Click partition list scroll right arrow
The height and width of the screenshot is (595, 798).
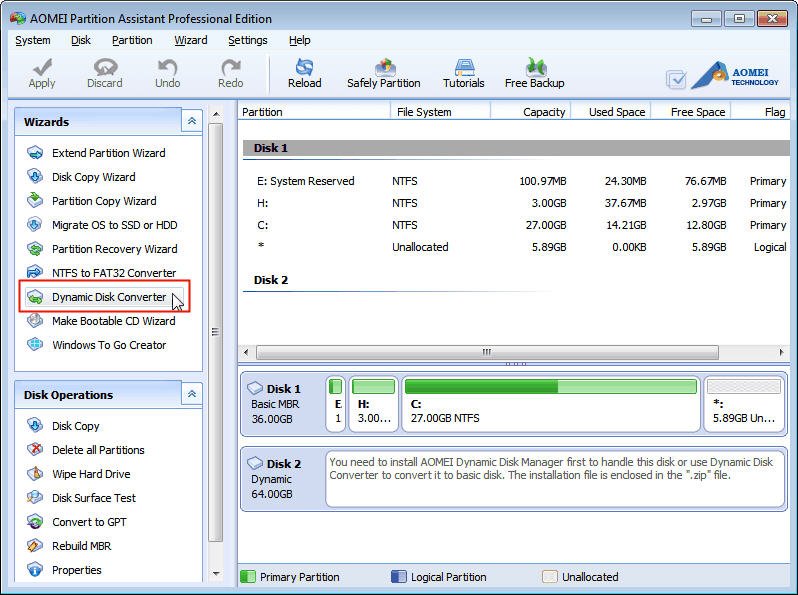(781, 352)
